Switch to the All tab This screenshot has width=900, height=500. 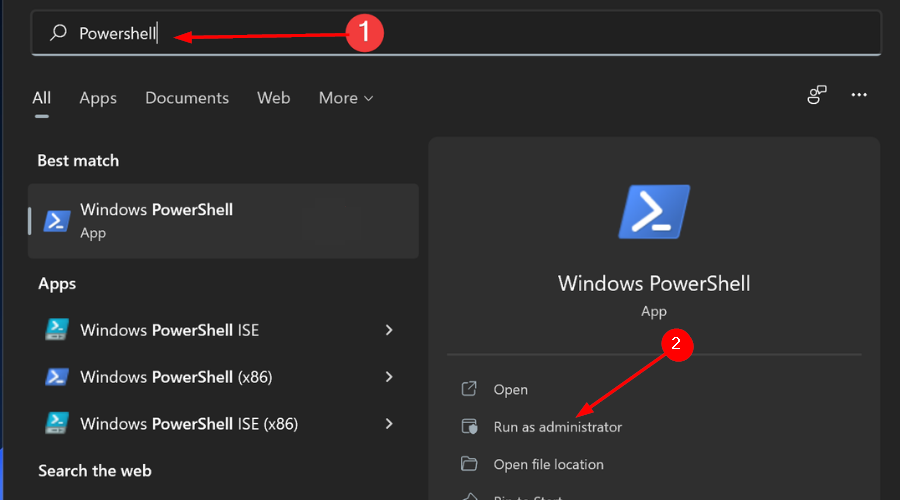coord(41,98)
